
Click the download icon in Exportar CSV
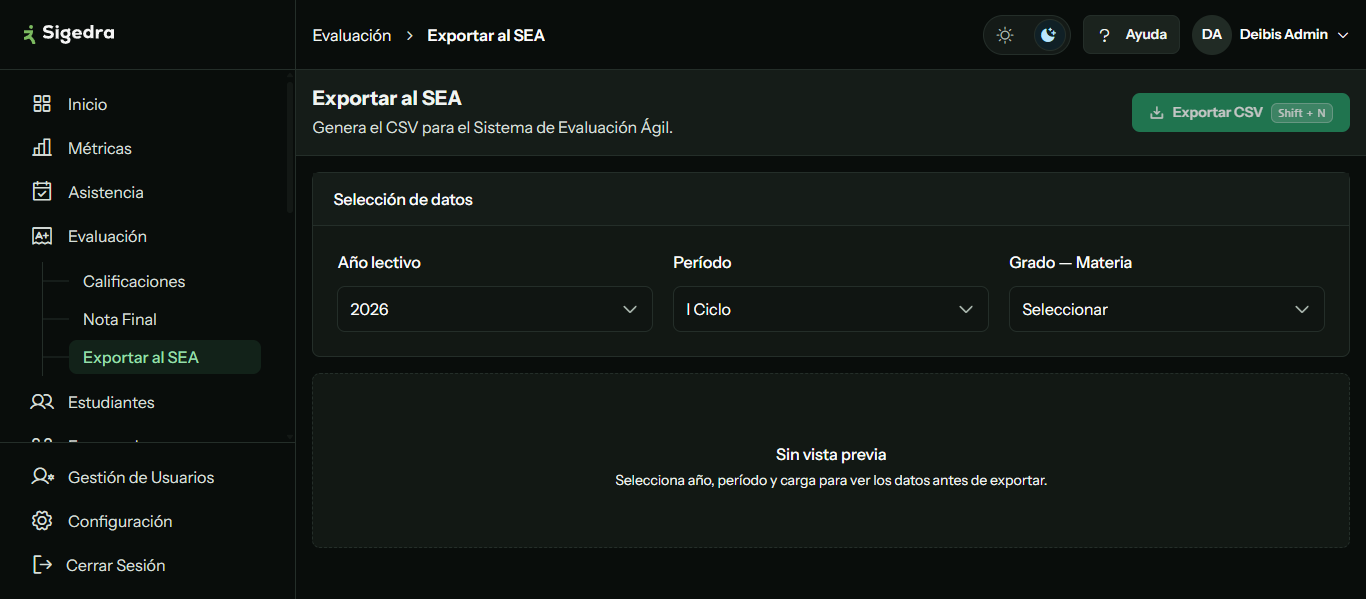coord(1157,113)
